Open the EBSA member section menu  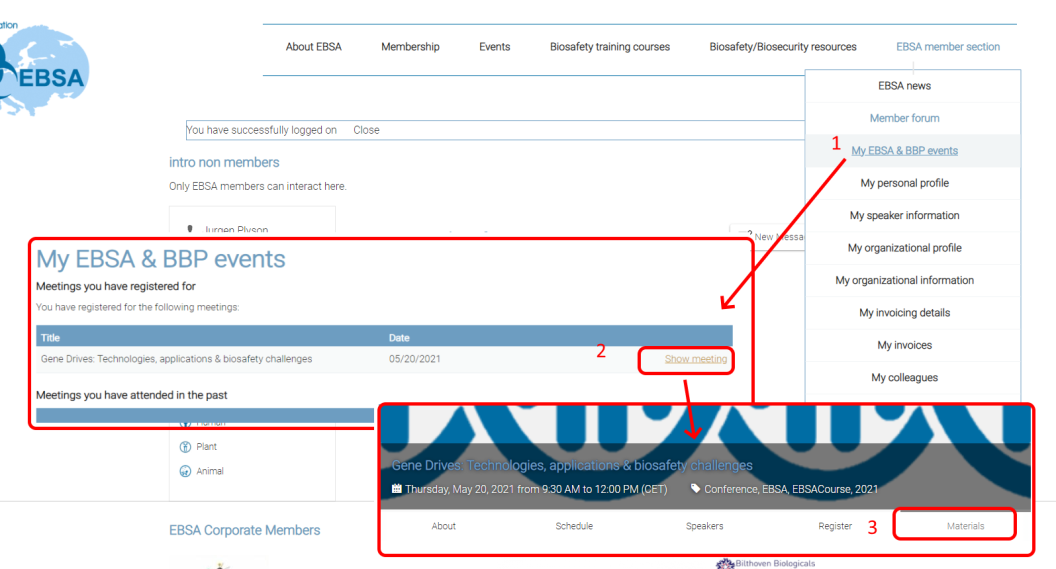(x=948, y=46)
